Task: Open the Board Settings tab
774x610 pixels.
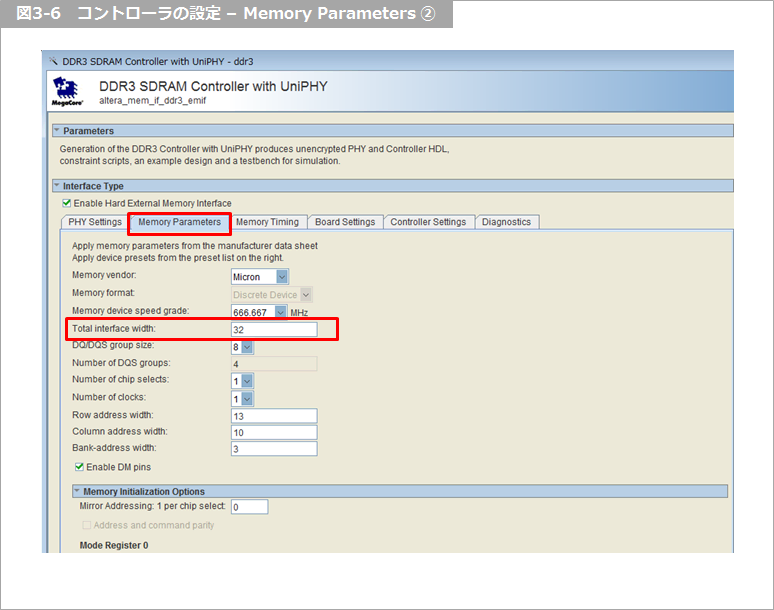Action: [344, 222]
